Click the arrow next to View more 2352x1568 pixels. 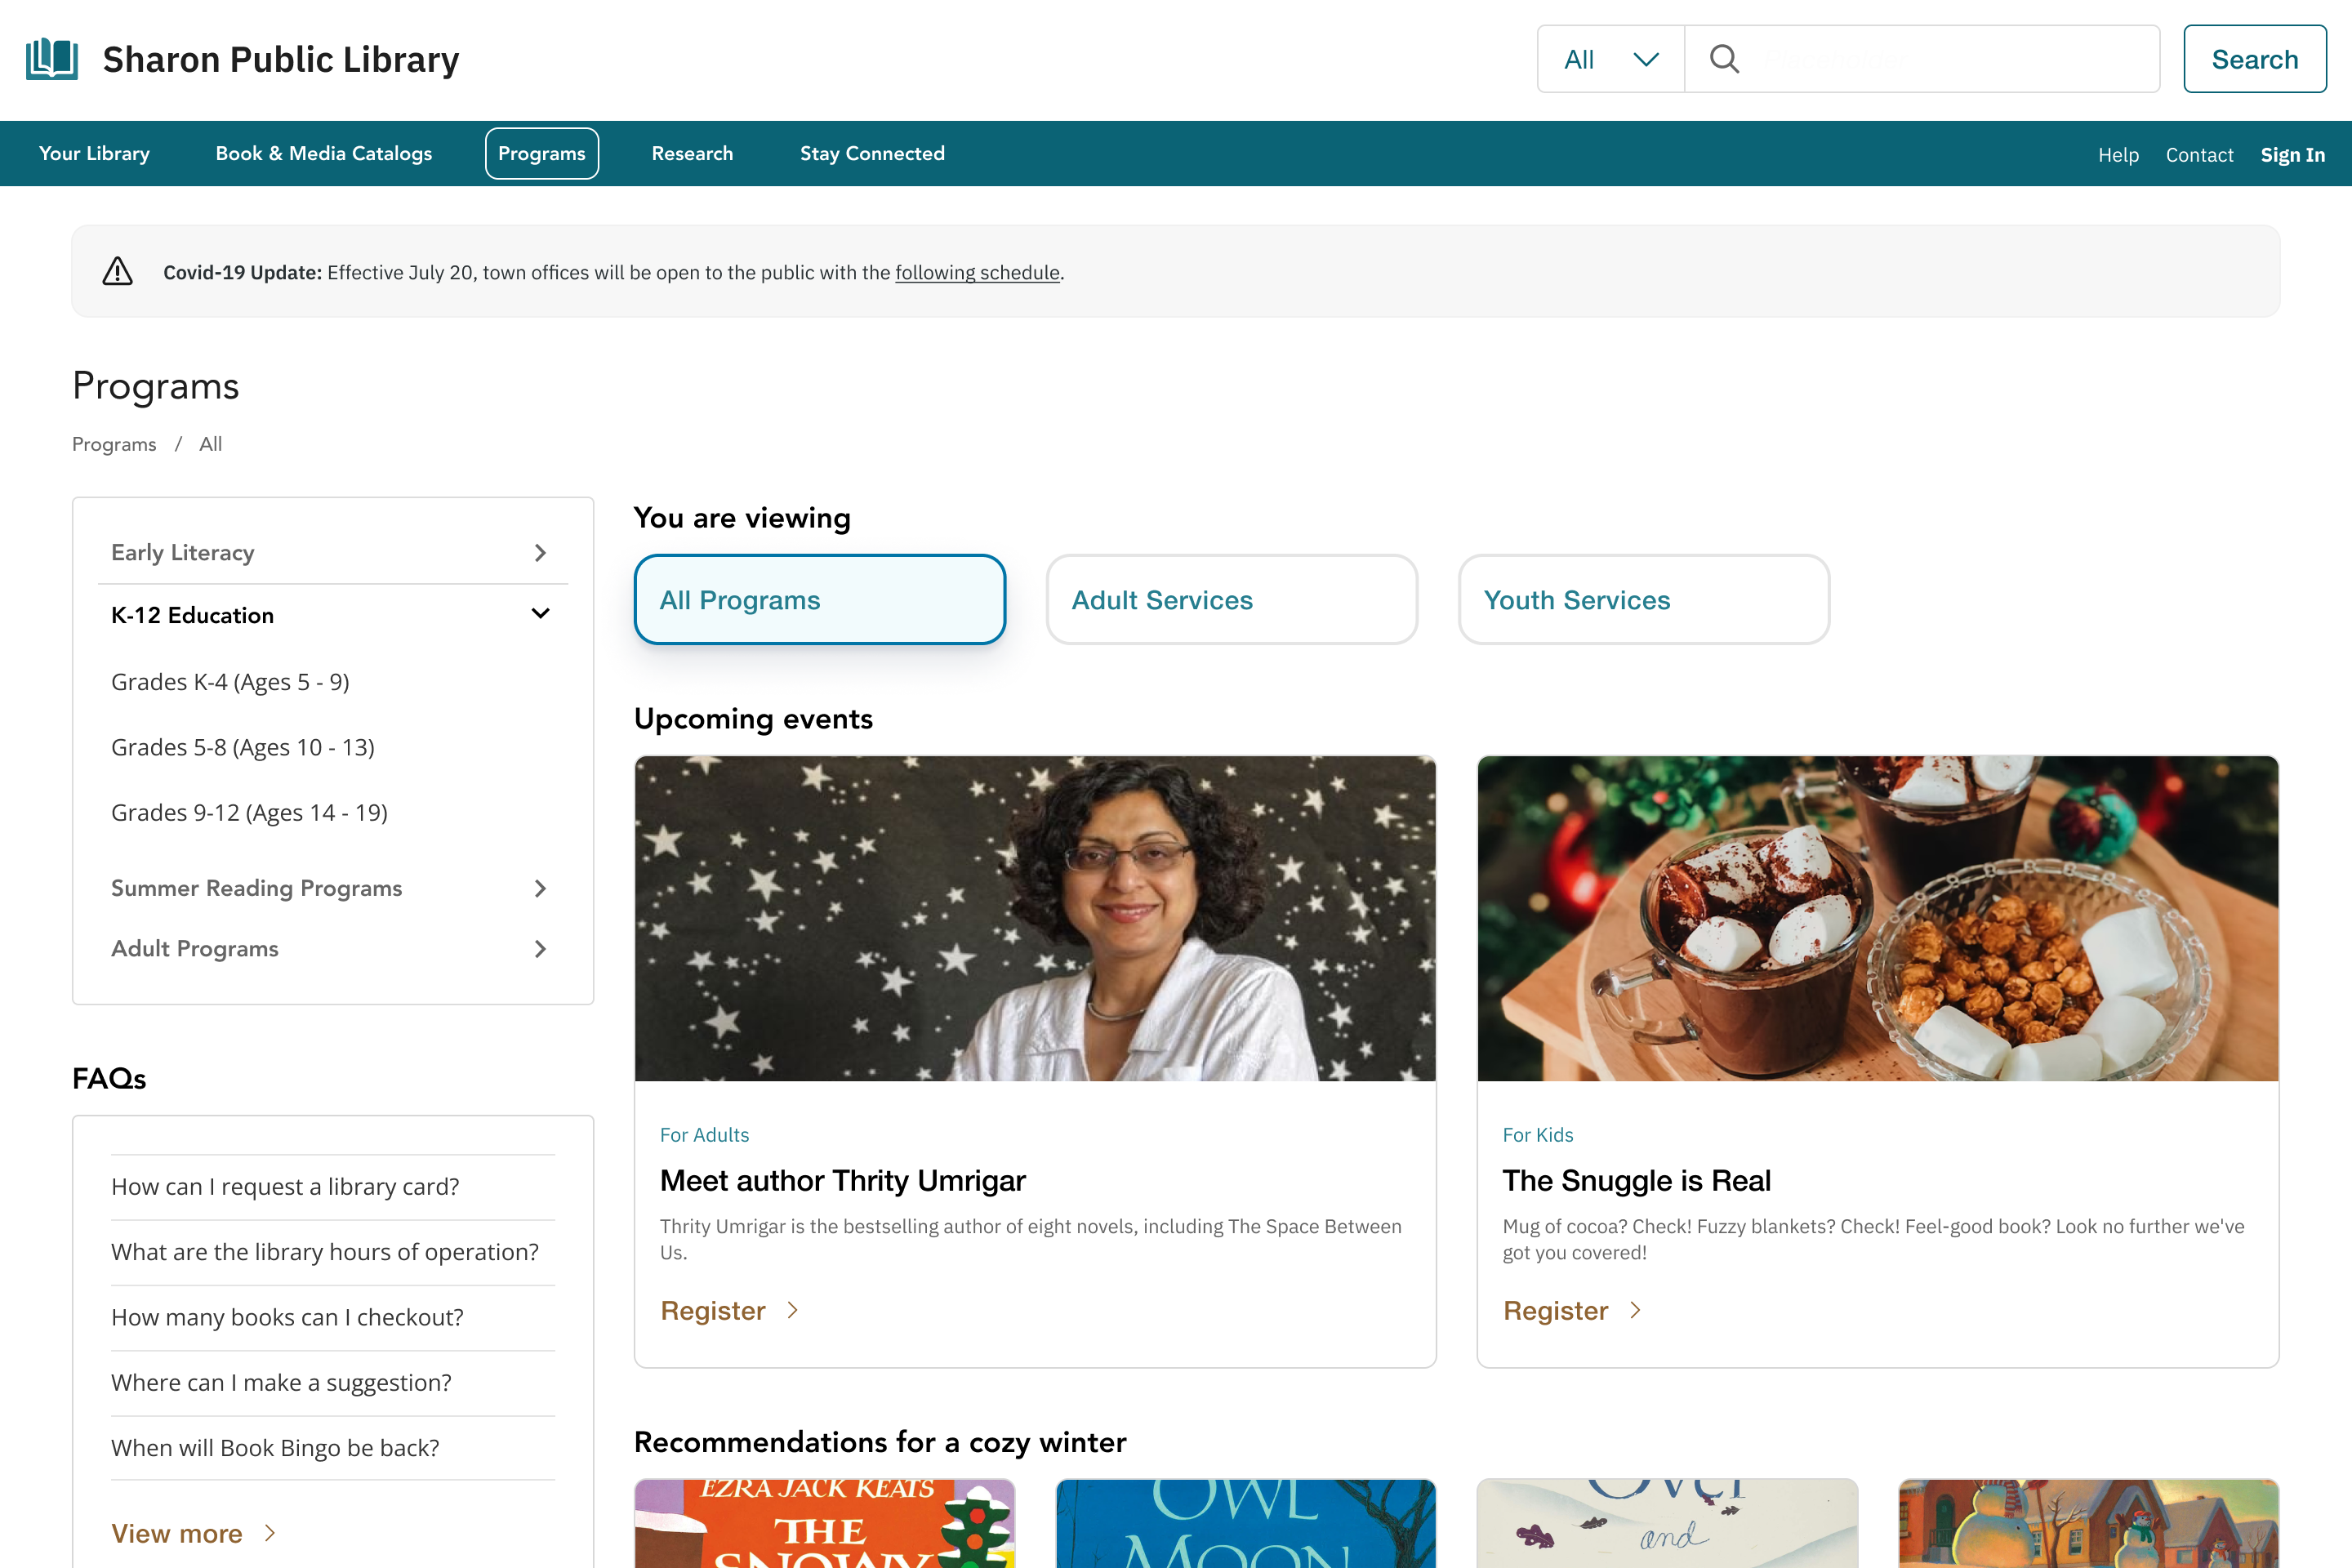(x=270, y=1533)
